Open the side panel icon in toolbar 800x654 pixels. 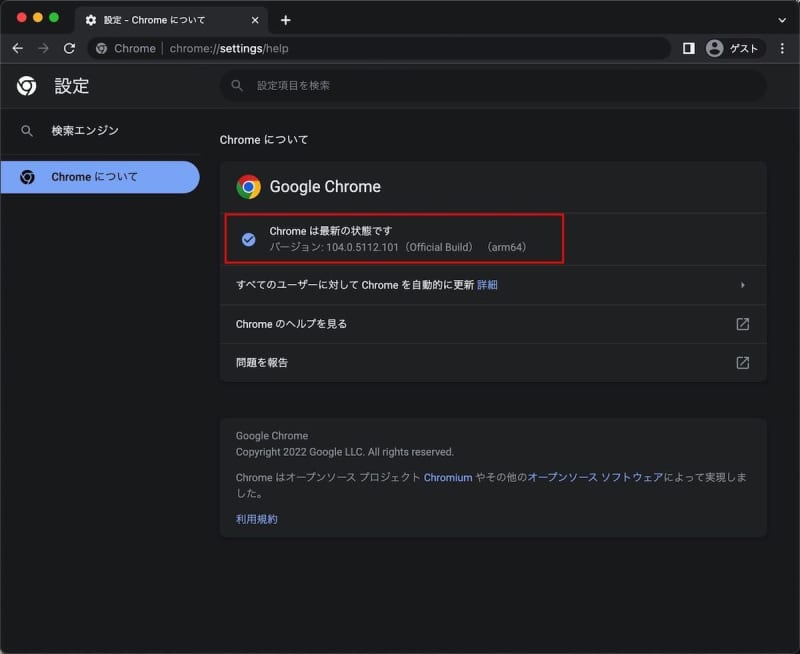coord(688,48)
